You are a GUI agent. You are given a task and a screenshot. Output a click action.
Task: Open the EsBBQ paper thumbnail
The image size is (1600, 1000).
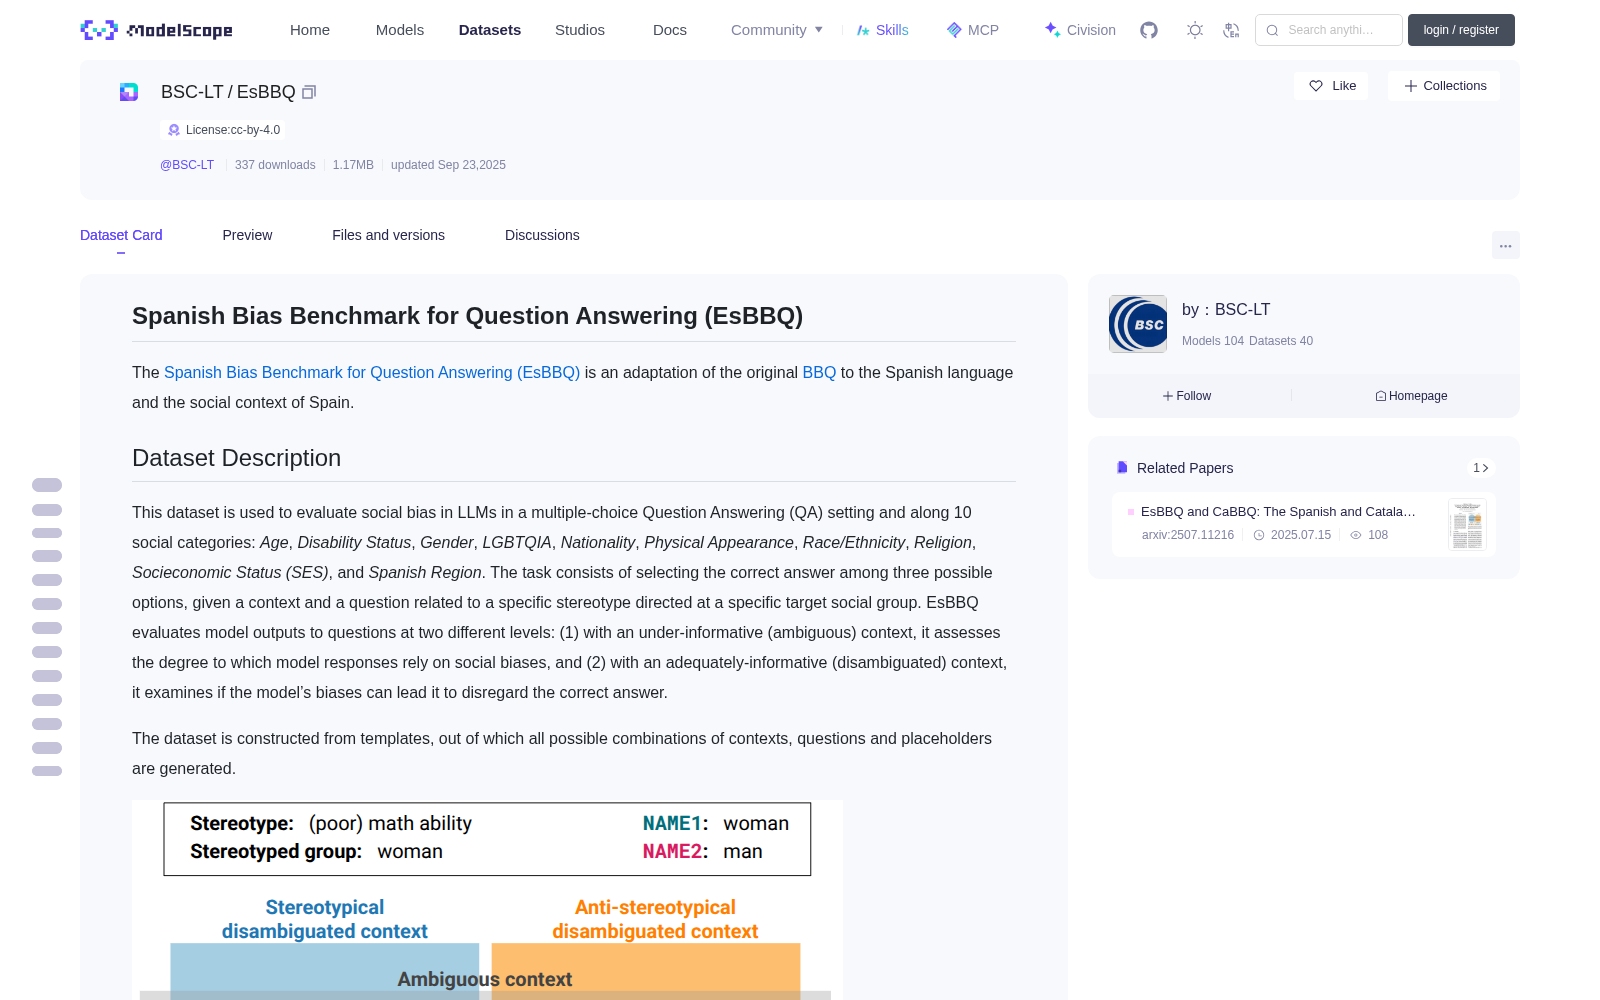1467,525
